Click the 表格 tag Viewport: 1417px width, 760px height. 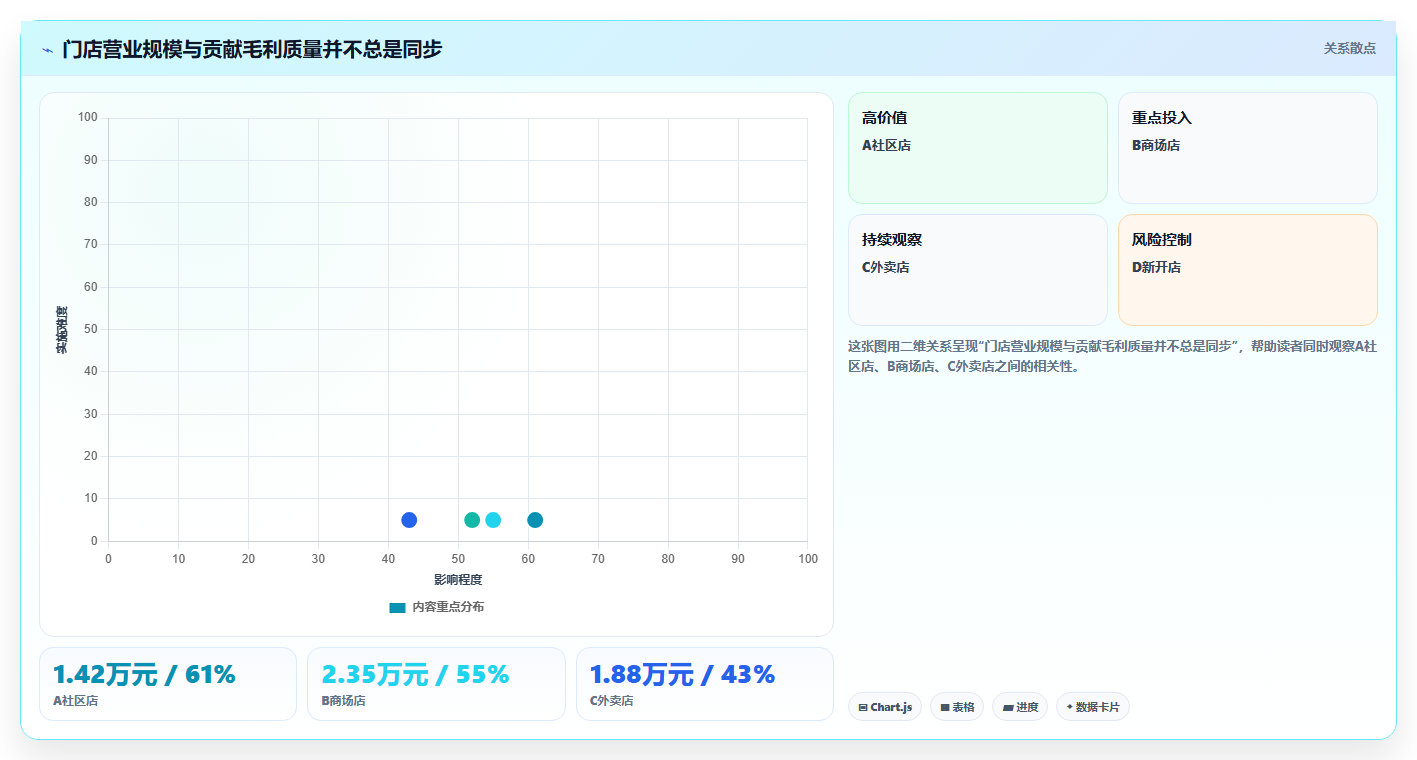[x=957, y=707]
